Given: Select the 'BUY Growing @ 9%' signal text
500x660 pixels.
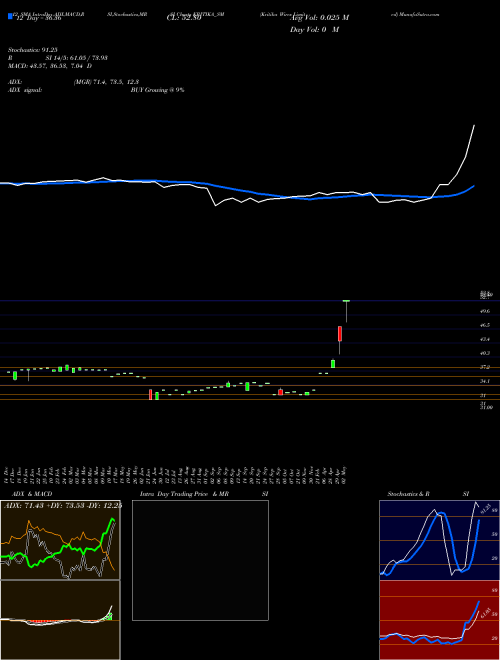Looking at the screenshot, I should pyautogui.click(x=157, y=90).
